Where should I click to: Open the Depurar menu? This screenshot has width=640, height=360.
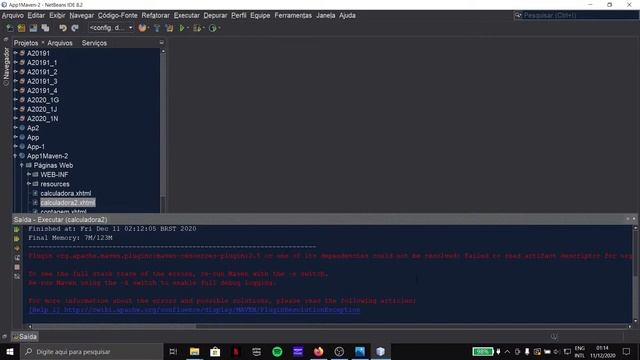pyautogui.click(x=215, y=16)
